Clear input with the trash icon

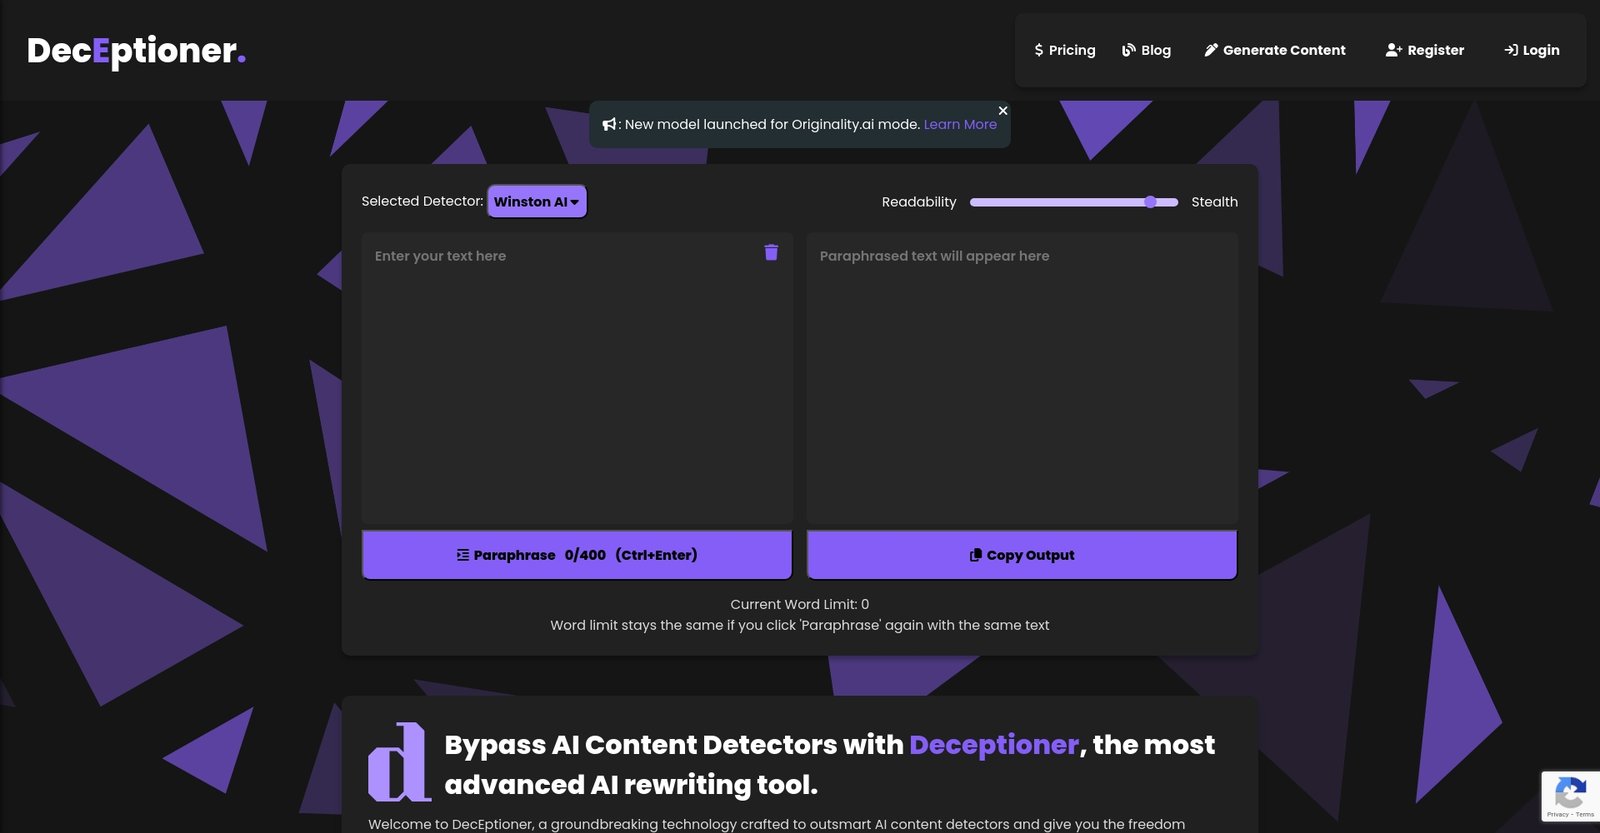click(771, 252)
